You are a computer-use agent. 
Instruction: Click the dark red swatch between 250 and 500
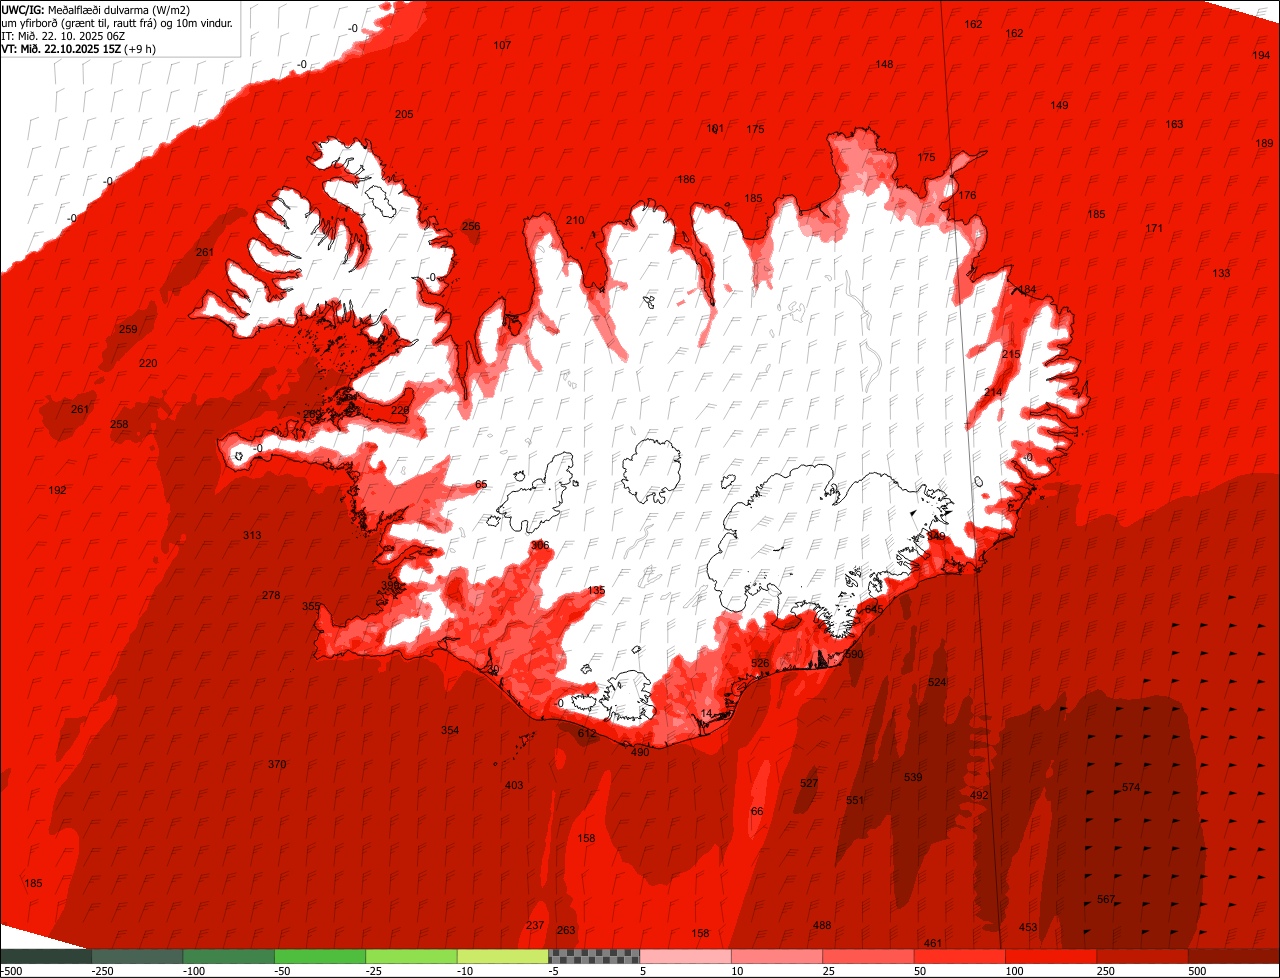coord(1143,956)
